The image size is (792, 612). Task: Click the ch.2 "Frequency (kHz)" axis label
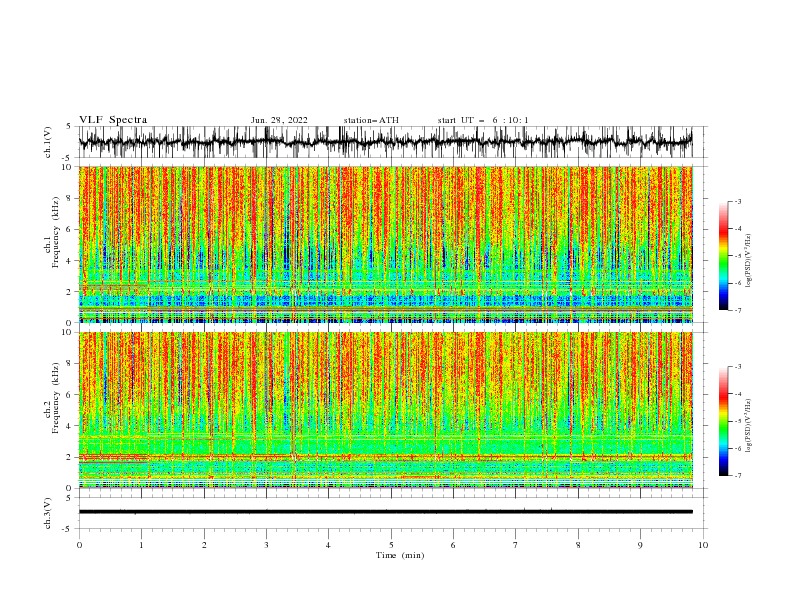click(56, 398)
